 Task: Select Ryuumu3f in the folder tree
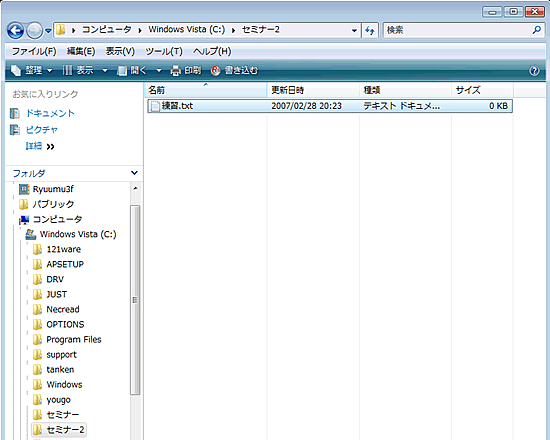53,189
